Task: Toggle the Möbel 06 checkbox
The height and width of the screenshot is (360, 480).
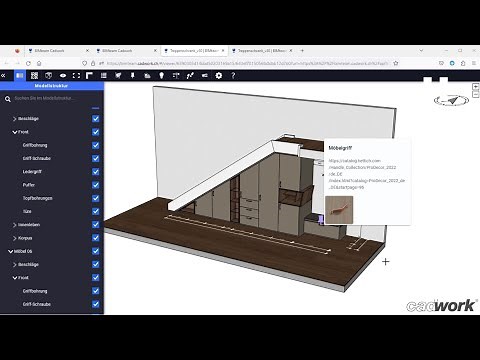Action: tap(96, 251)
